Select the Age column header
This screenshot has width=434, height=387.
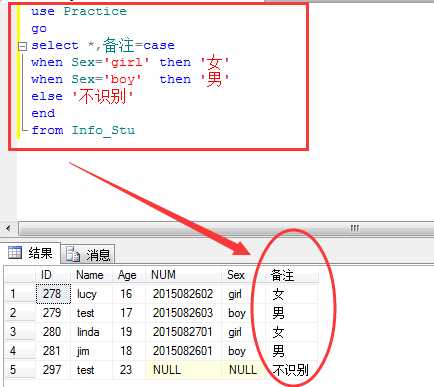coord(129,275)
